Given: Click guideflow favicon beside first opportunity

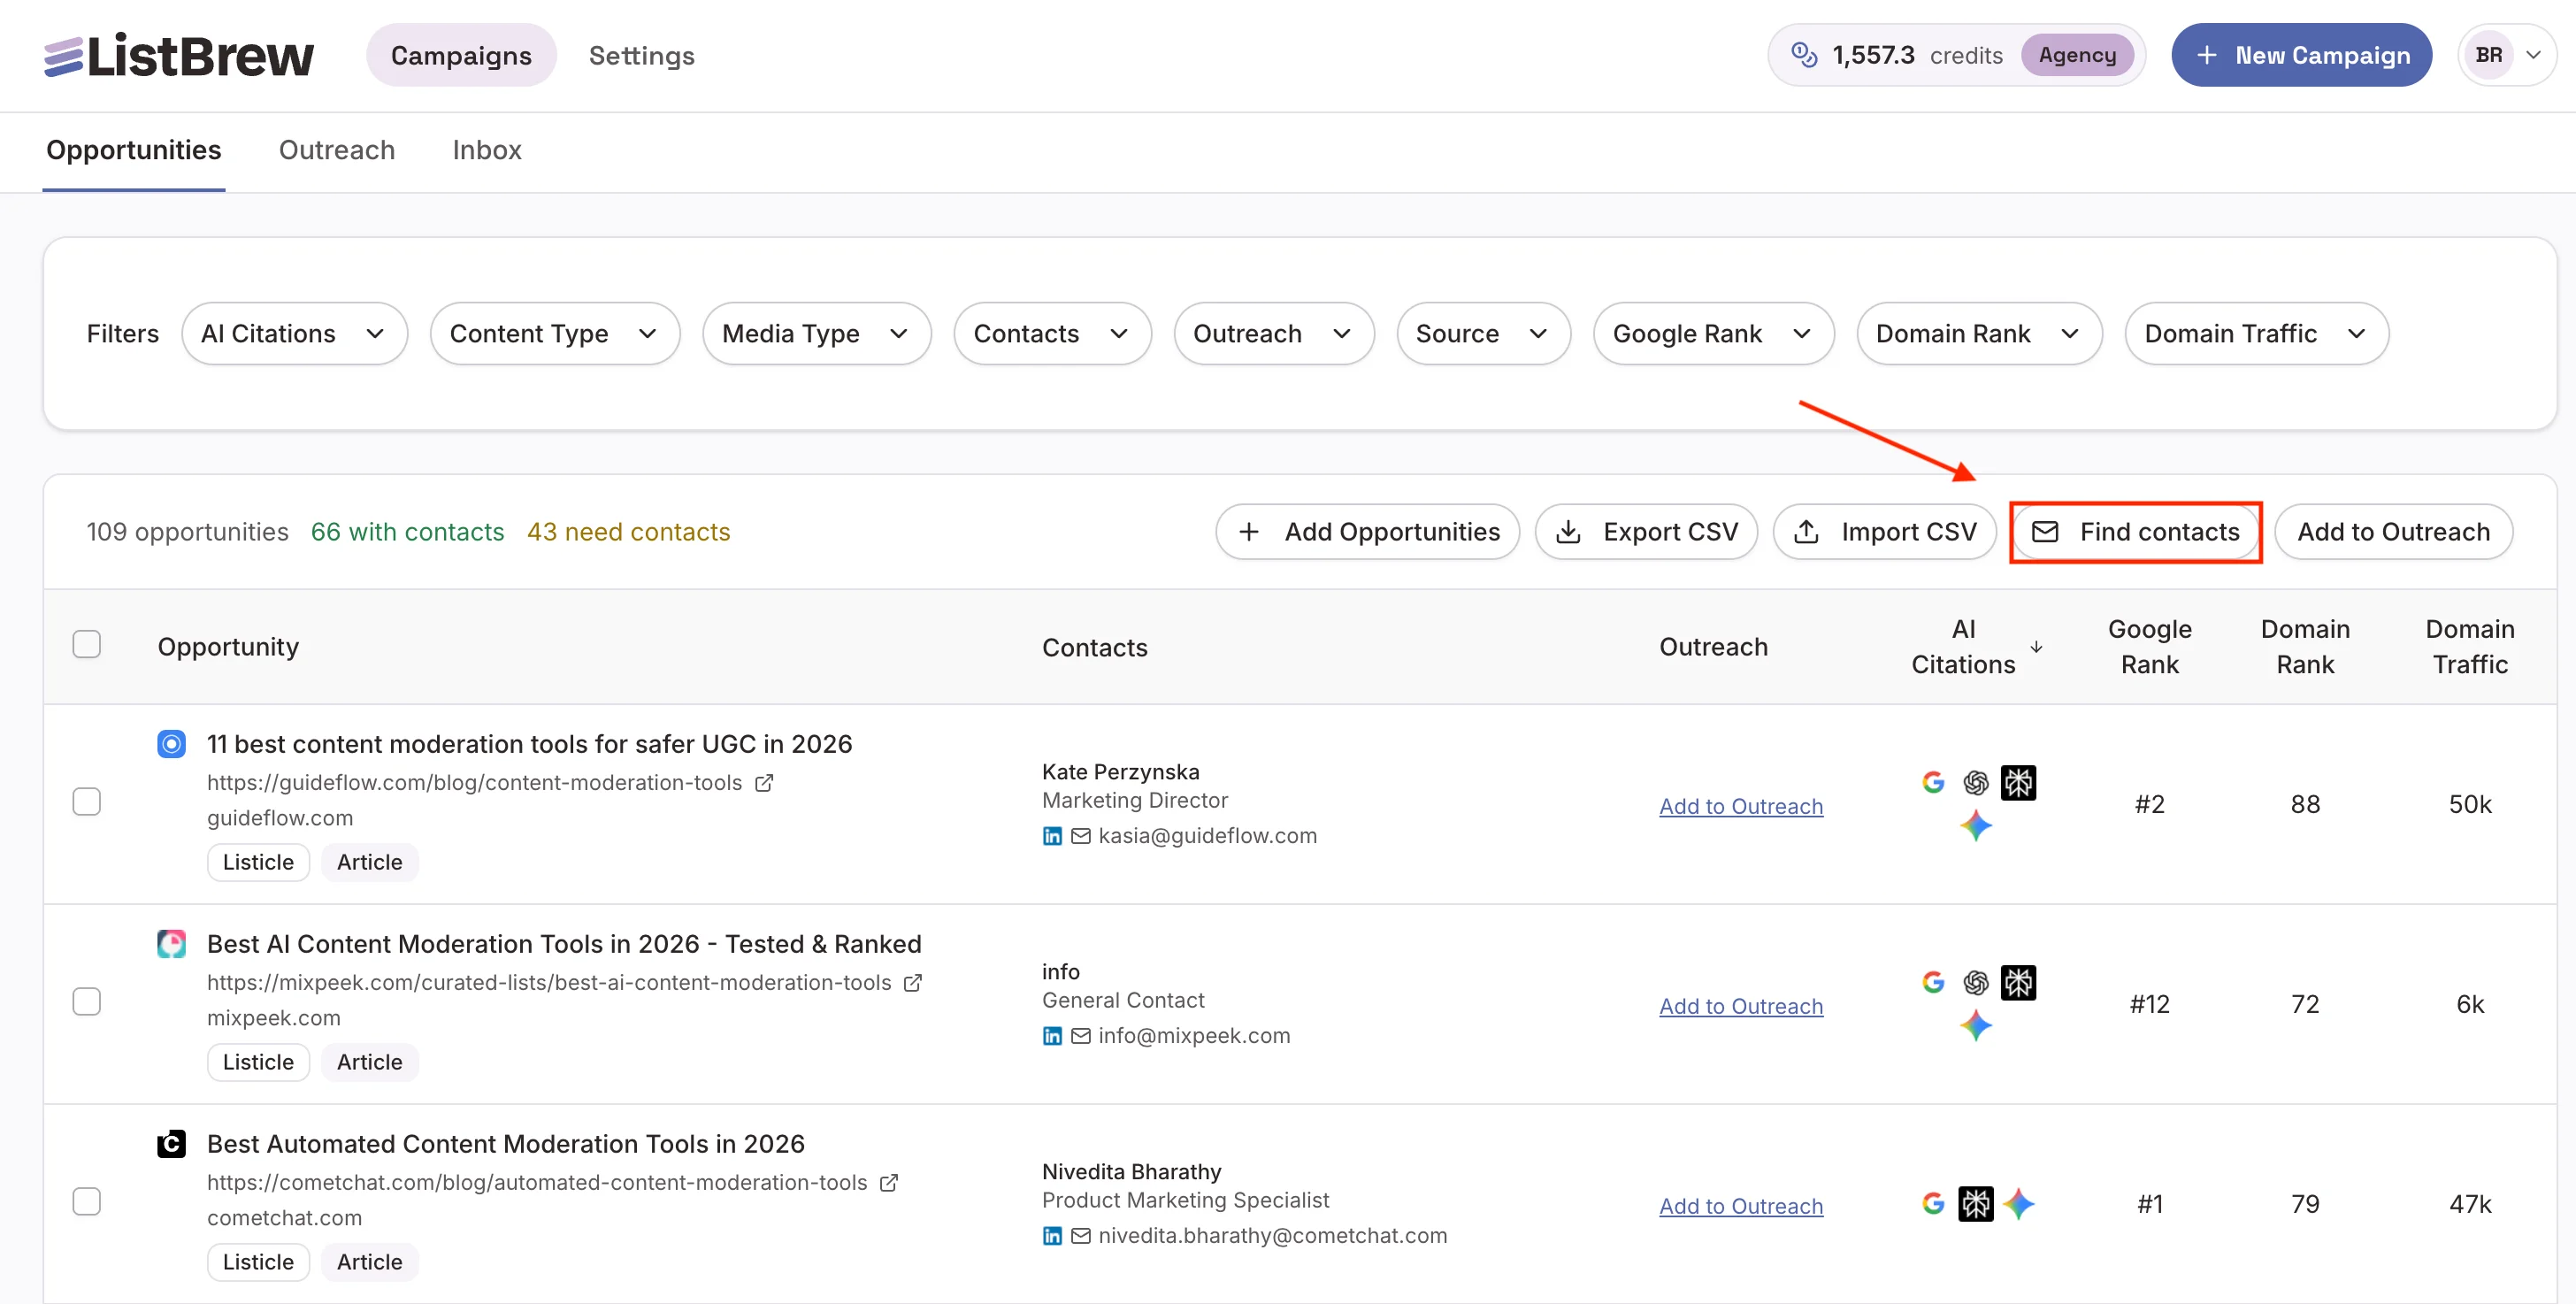Looking at the screenshot, I should click(x=171, y=744).
